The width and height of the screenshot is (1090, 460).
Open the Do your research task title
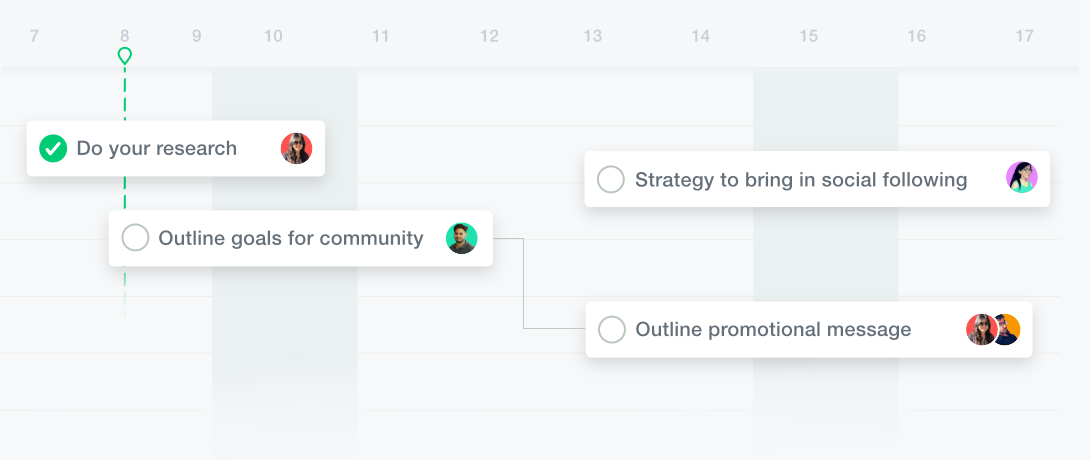[157, 149]
